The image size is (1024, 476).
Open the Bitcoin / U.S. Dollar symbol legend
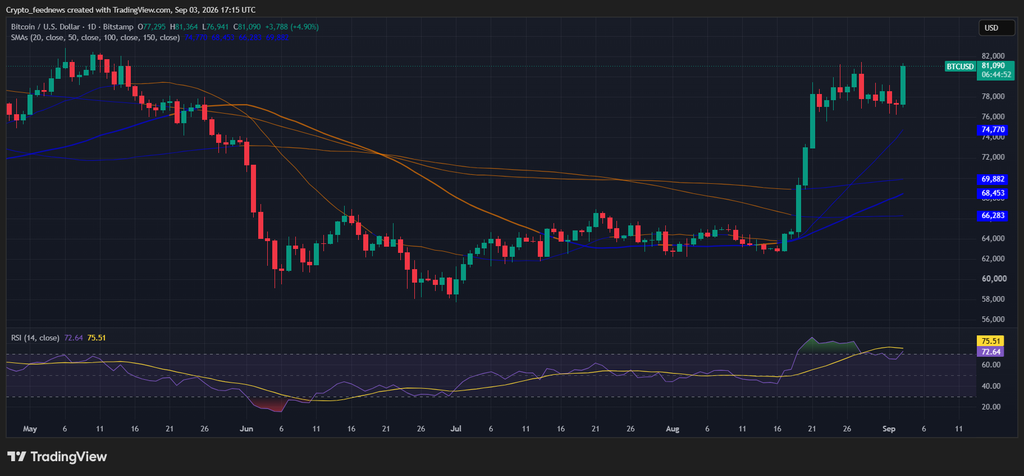72,27
